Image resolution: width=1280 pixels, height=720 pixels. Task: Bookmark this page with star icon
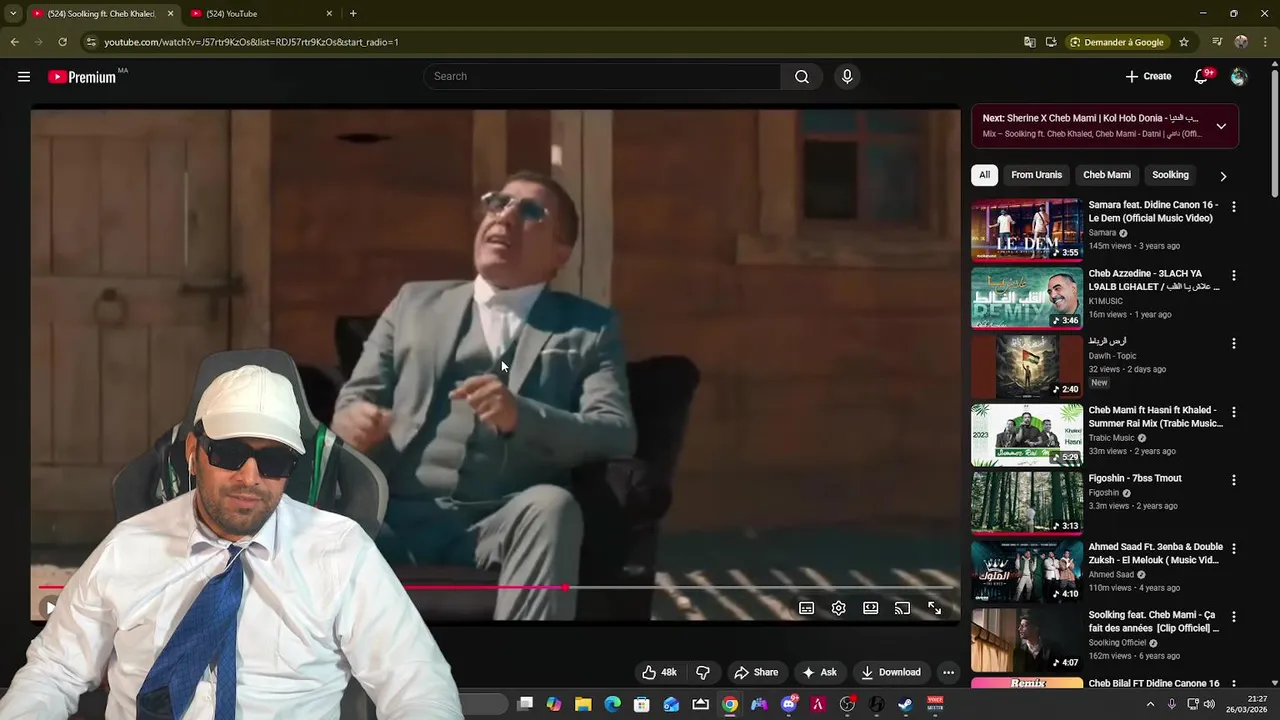1184,42
